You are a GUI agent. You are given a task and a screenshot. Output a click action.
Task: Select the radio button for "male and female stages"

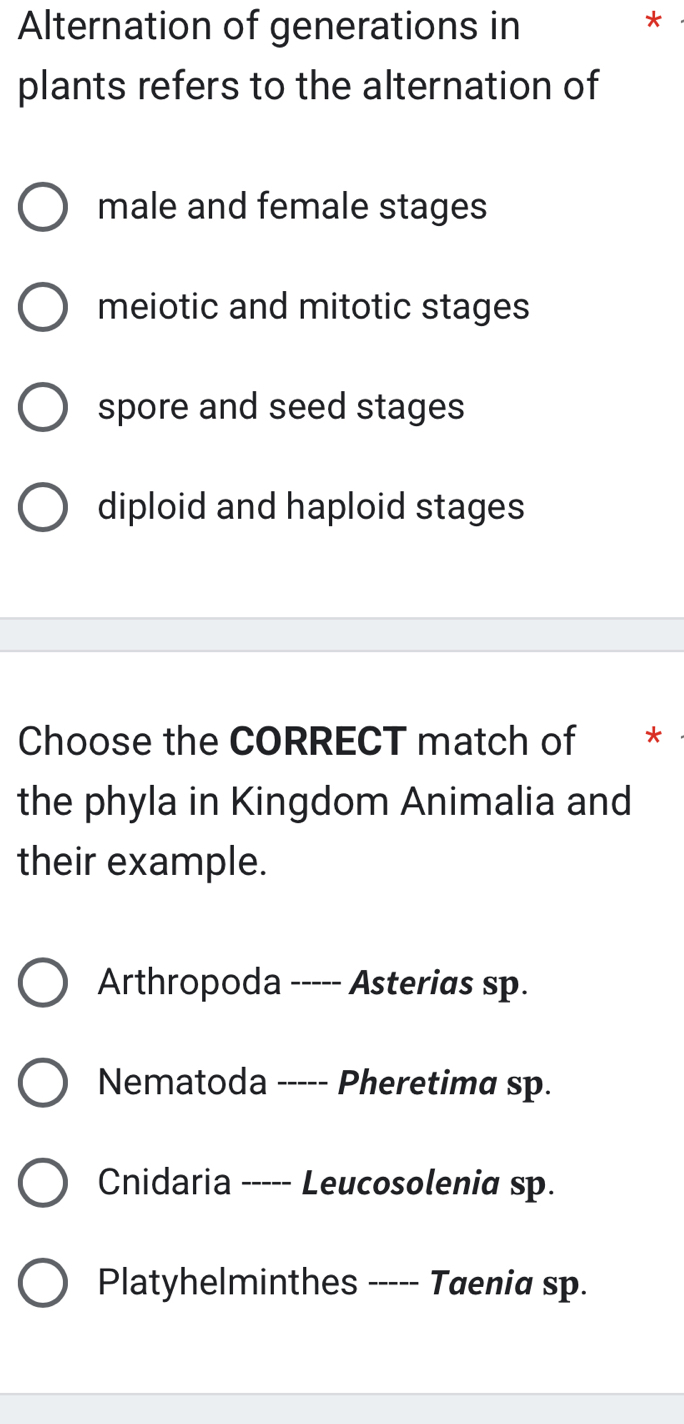[42, 207]
